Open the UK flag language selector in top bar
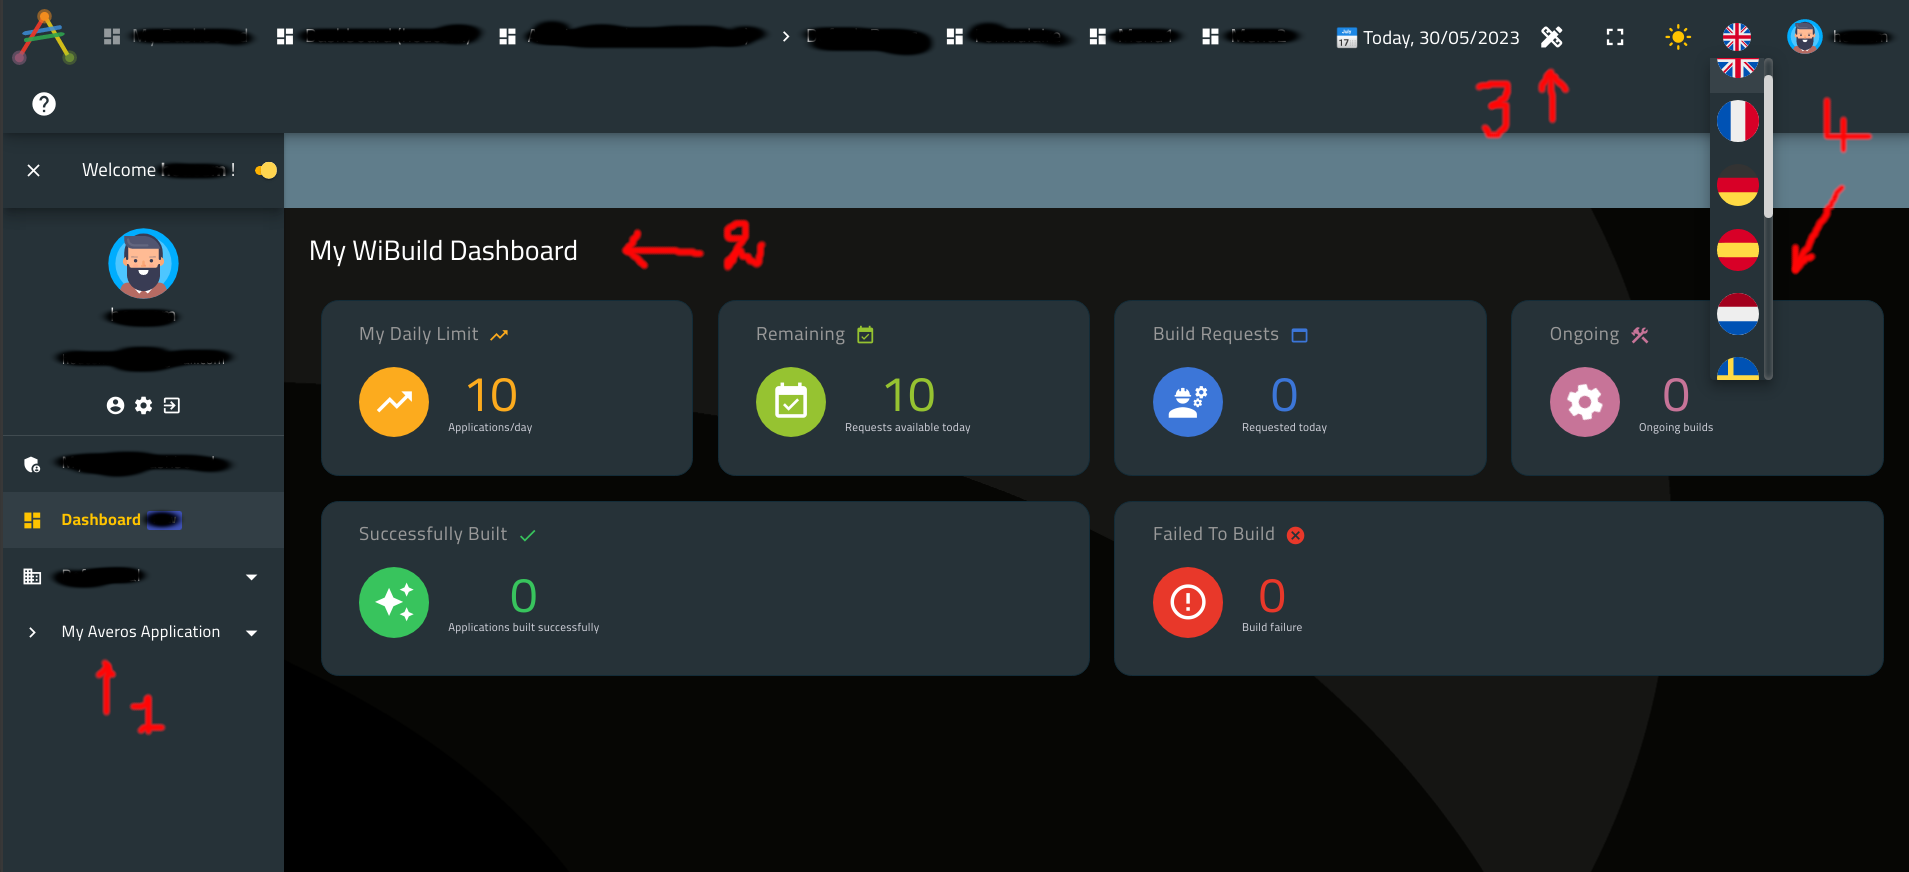This screenshot has width=1909, height=872. 1737,37
